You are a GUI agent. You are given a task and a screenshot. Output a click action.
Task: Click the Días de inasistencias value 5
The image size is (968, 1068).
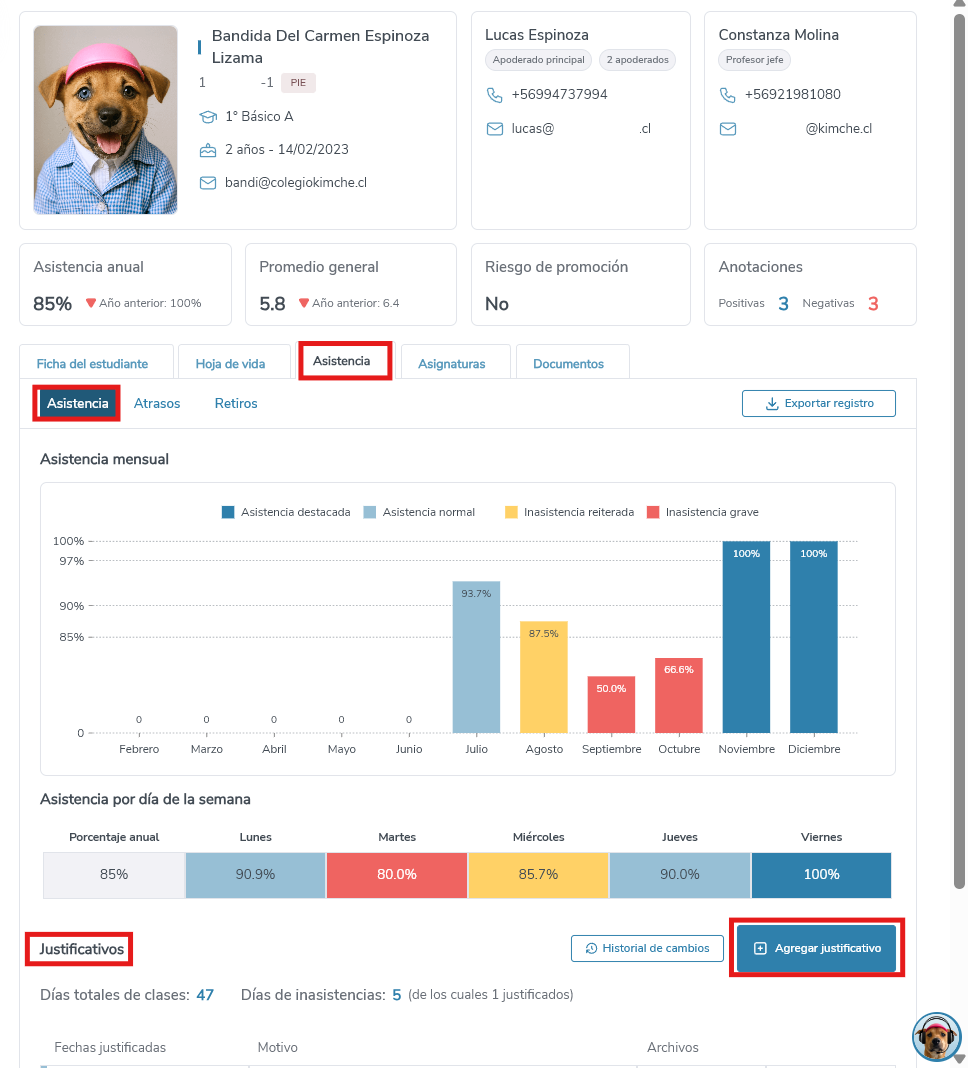click(x=396, y=995)
